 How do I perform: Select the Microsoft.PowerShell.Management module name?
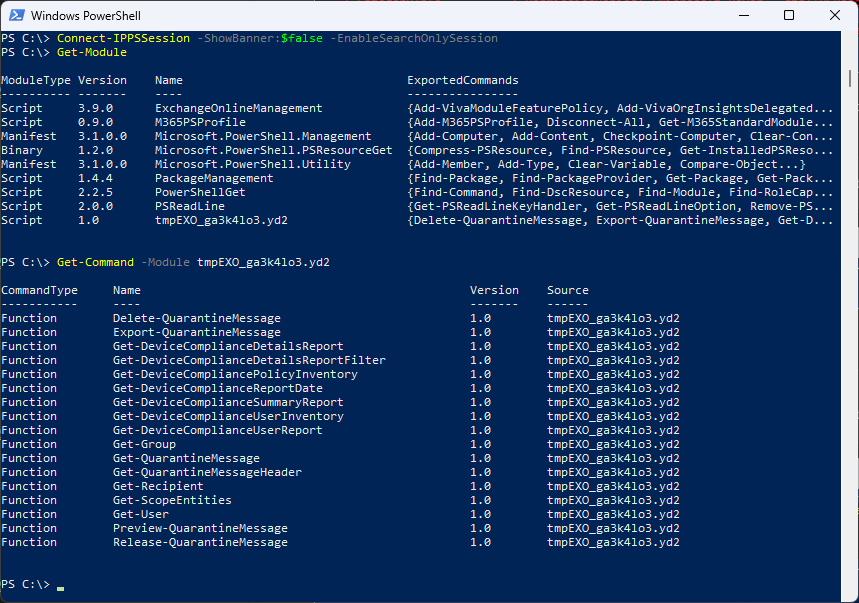(263, 136)
